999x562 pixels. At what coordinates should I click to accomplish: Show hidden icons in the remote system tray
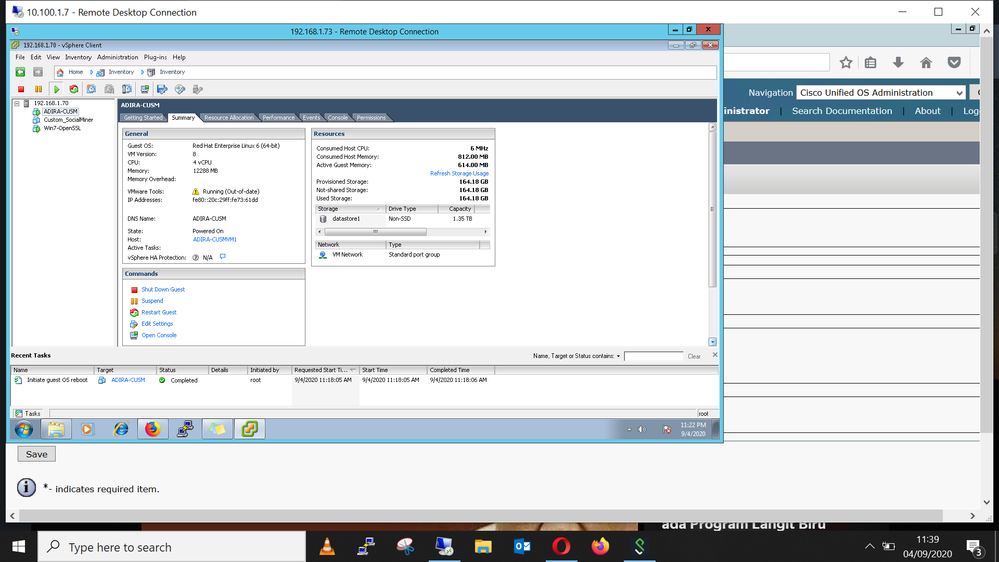tap(629, 429)
